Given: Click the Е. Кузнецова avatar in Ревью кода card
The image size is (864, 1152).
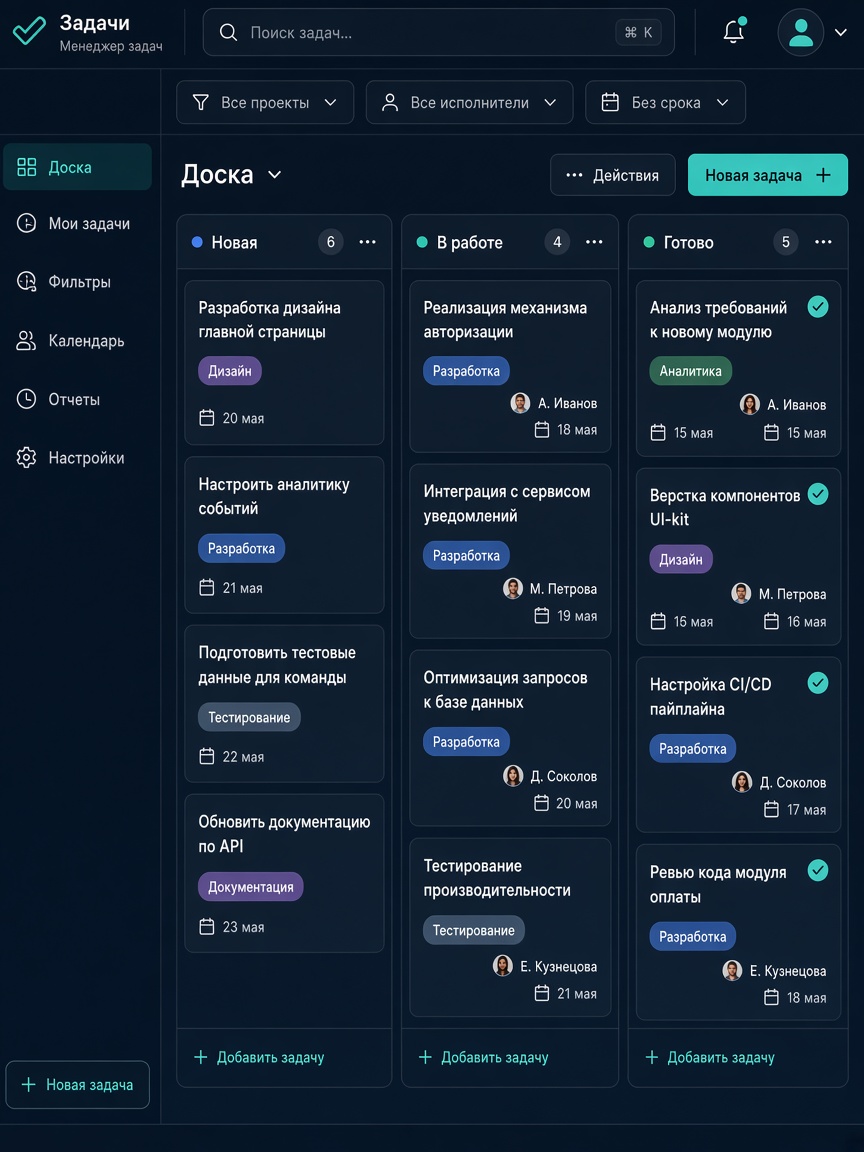Looking at the screenshot, I should tap(732, 971).
